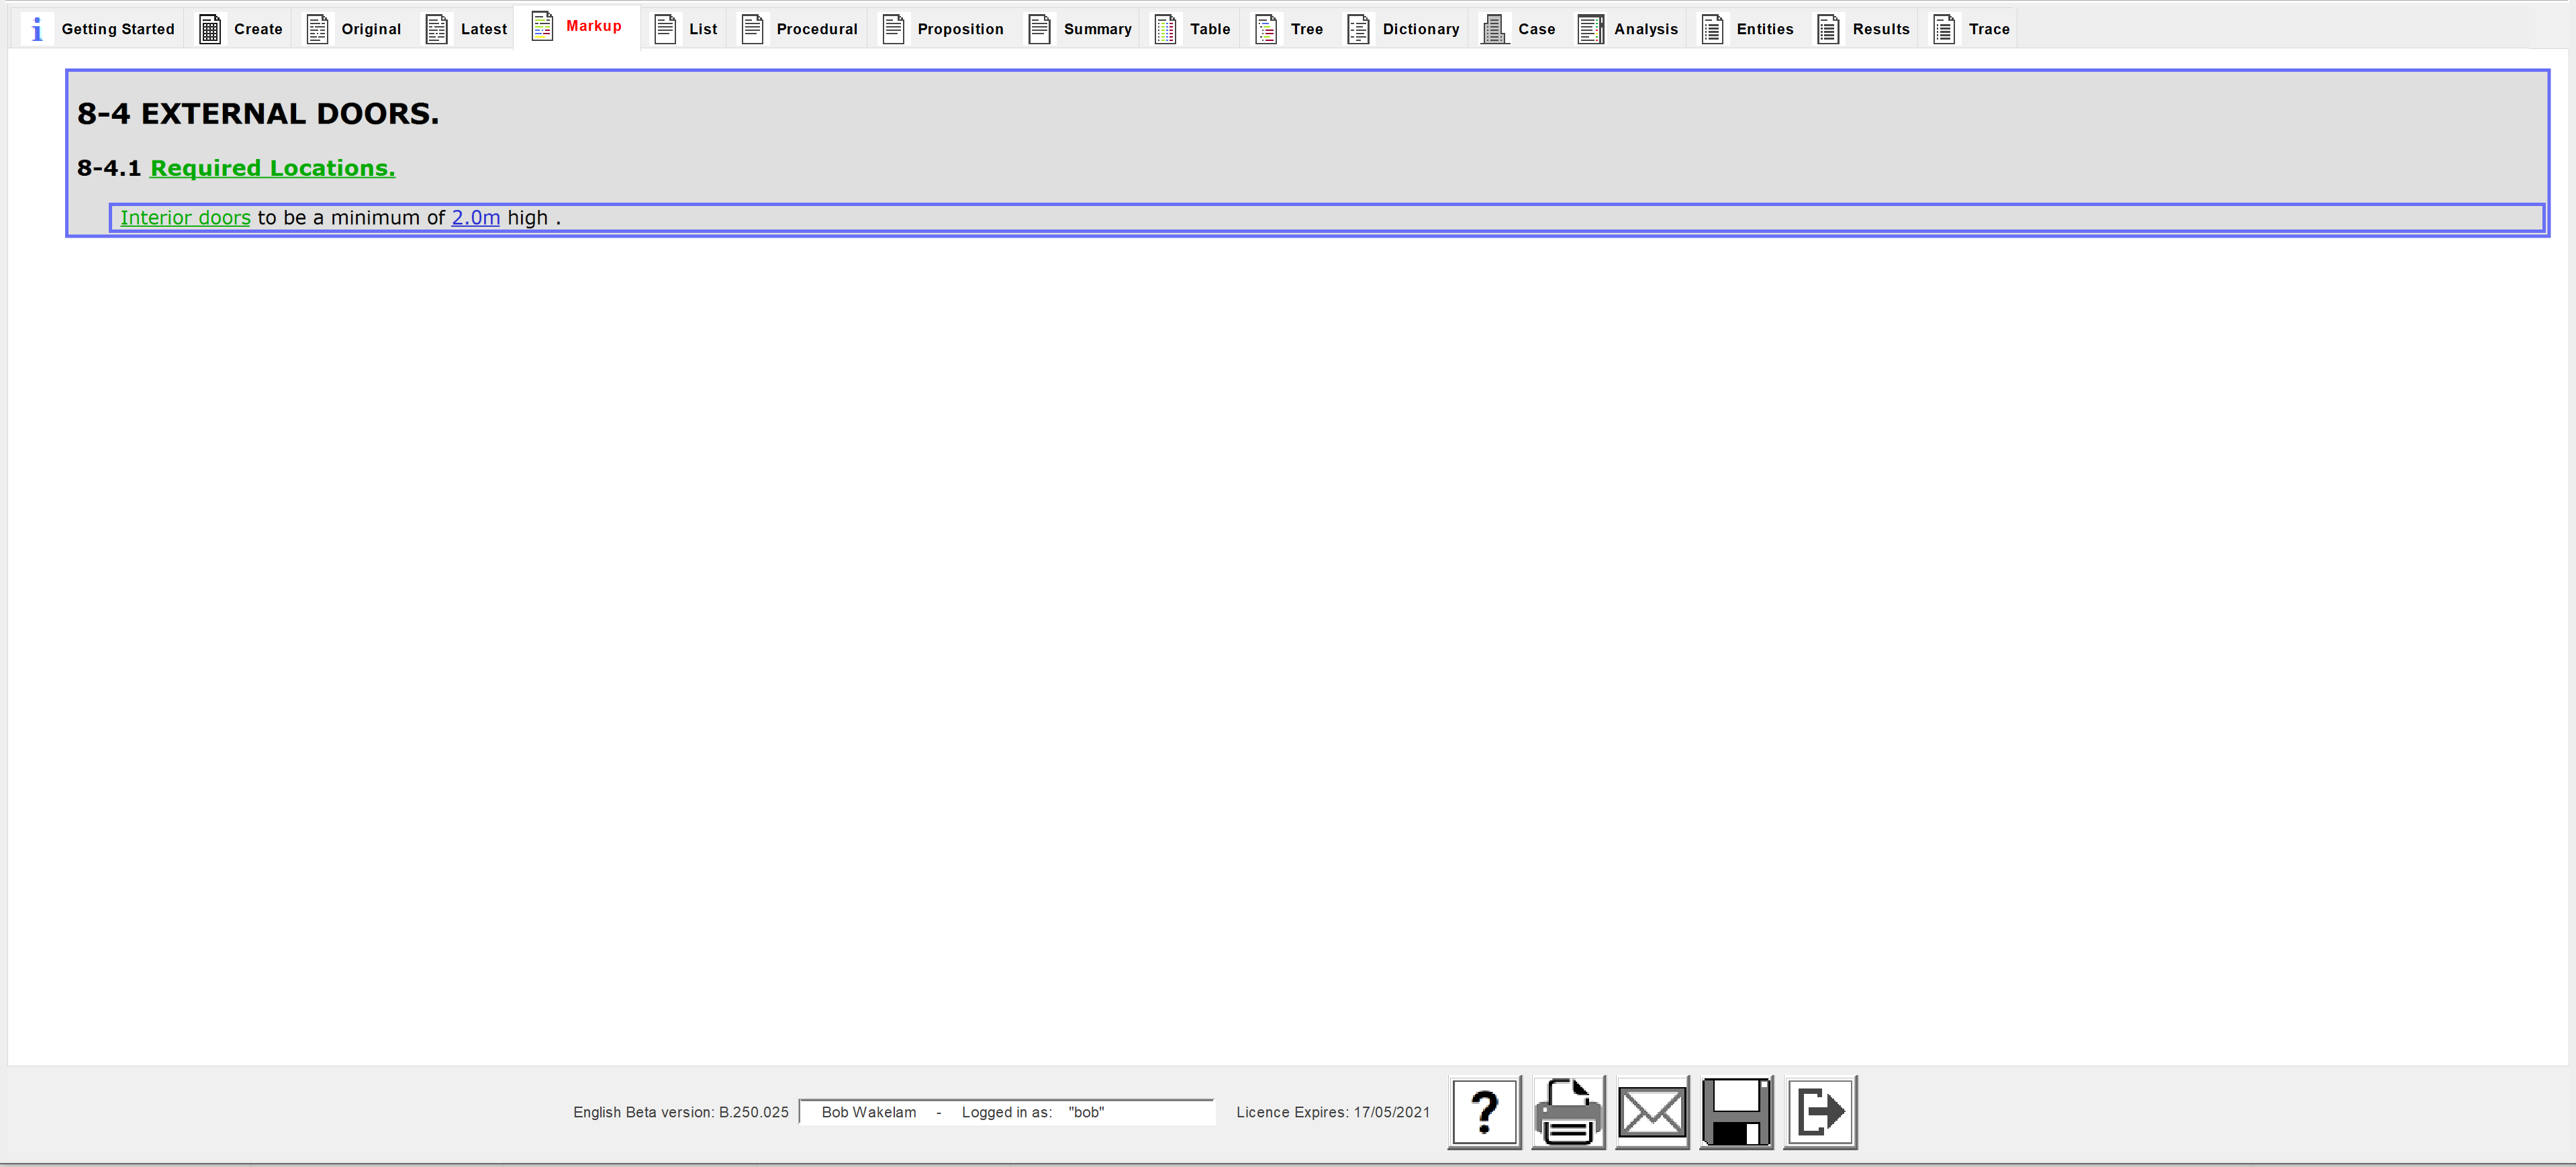
Task: Click the exit/logout icon
Action: click(x=1819, y=1111)
